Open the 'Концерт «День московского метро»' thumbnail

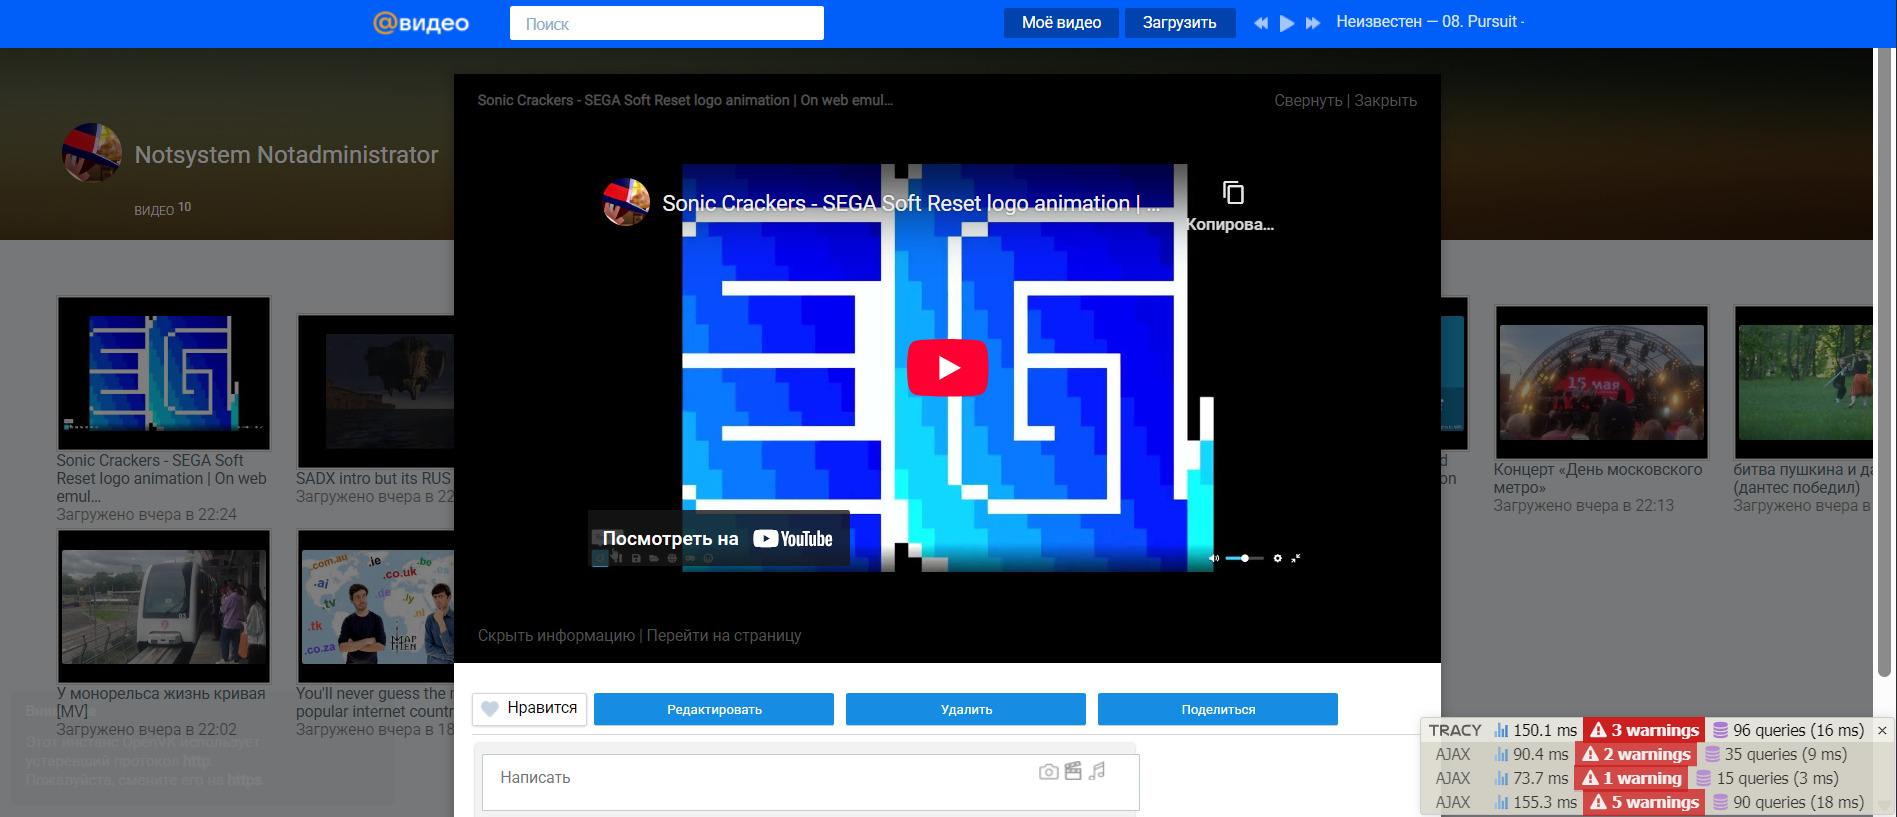tap(1601, 382)
